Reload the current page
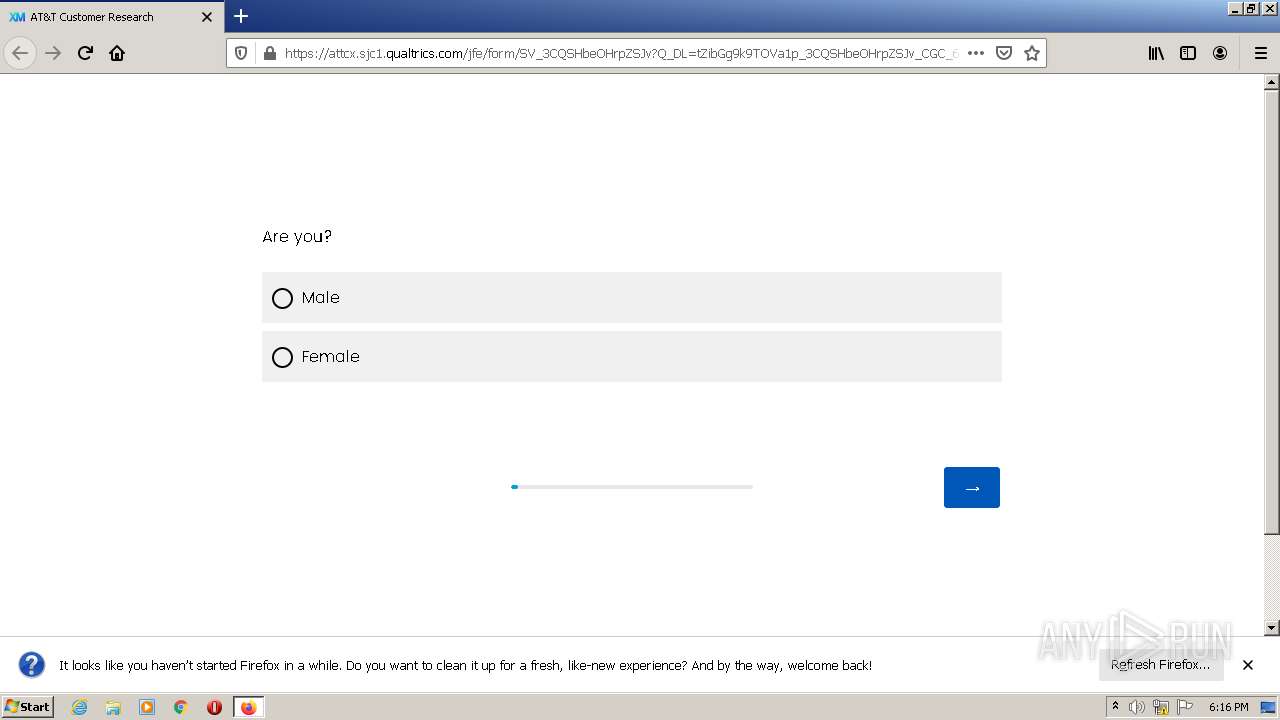This screenshot has width=1280, height=720. coord(85,53)
